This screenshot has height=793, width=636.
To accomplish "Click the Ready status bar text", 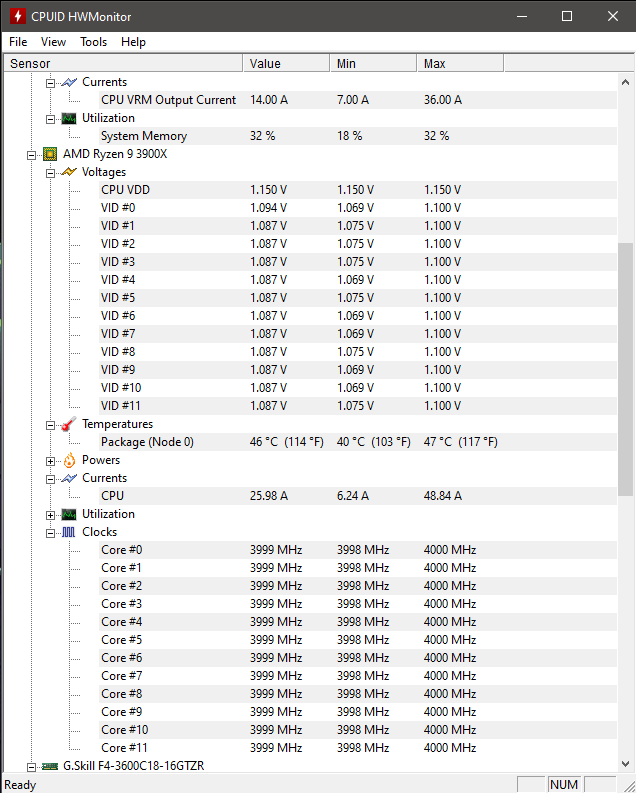I will [20, 785].
